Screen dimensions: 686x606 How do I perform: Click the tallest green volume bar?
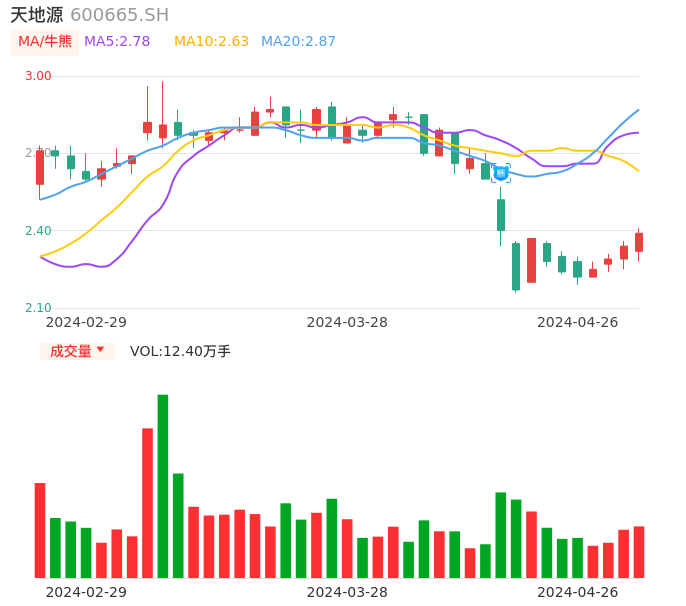point(163,485)
